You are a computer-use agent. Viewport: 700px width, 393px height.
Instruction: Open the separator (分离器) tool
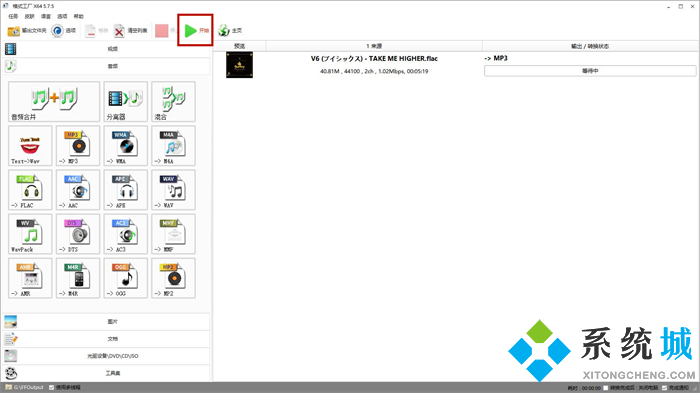pos(125,102)
